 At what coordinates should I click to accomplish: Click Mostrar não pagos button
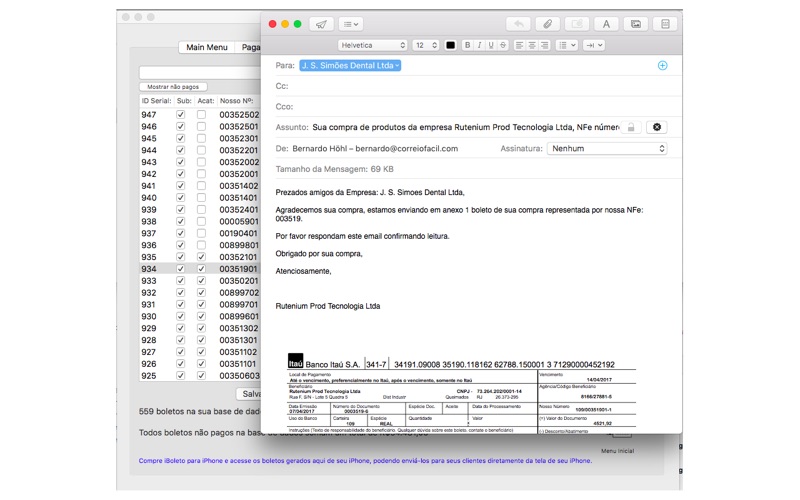(x=173, y=87)
